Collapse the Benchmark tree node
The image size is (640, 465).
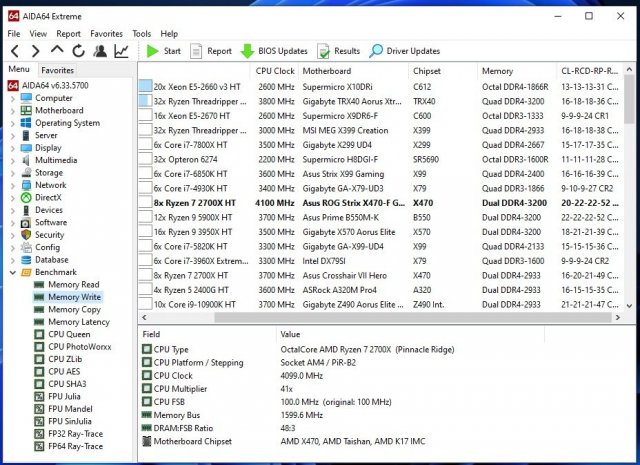pyautogui.click(x=13, y=272)
